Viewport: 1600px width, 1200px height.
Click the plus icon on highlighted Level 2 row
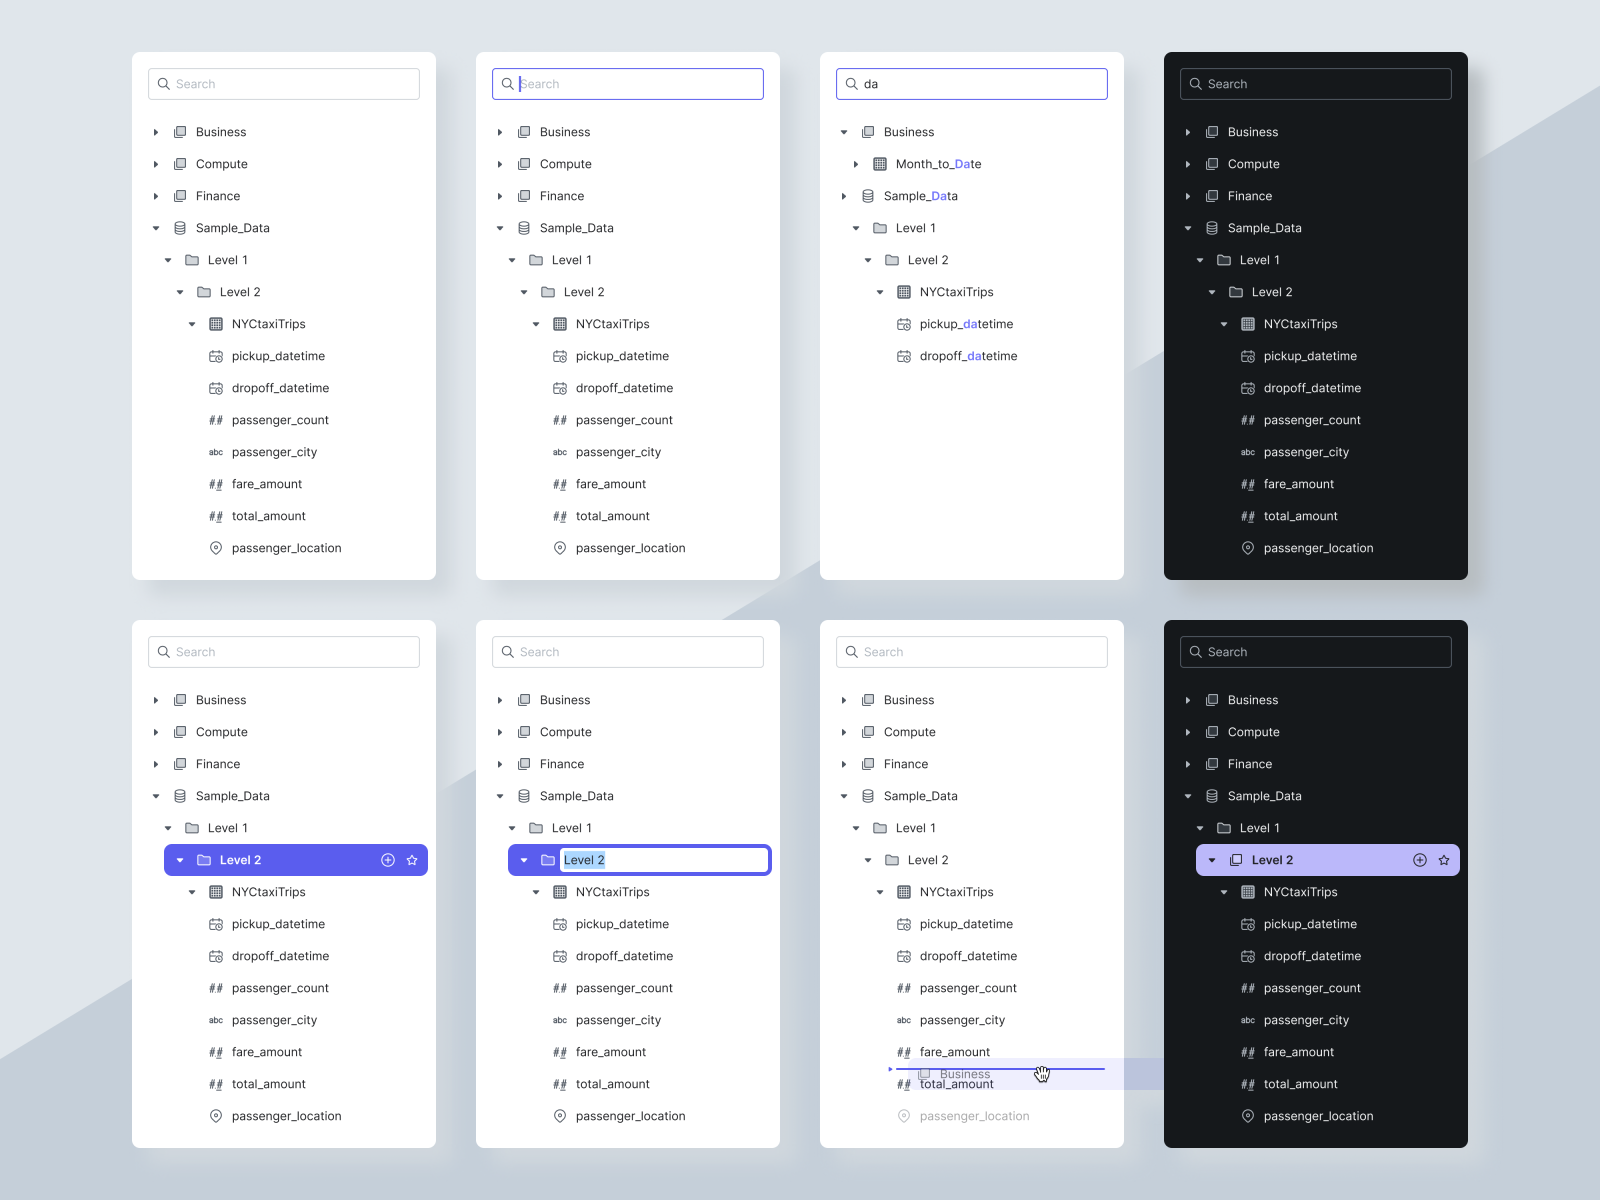pos(388,860)
